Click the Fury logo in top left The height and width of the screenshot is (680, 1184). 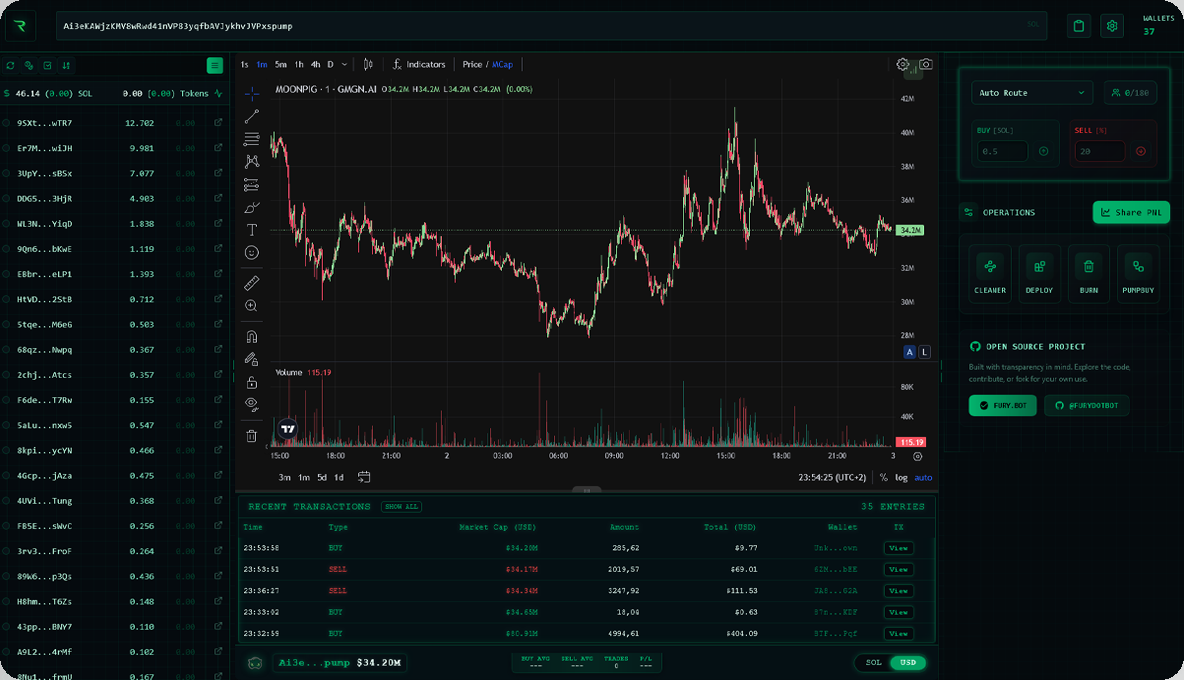tap(20, 26)
